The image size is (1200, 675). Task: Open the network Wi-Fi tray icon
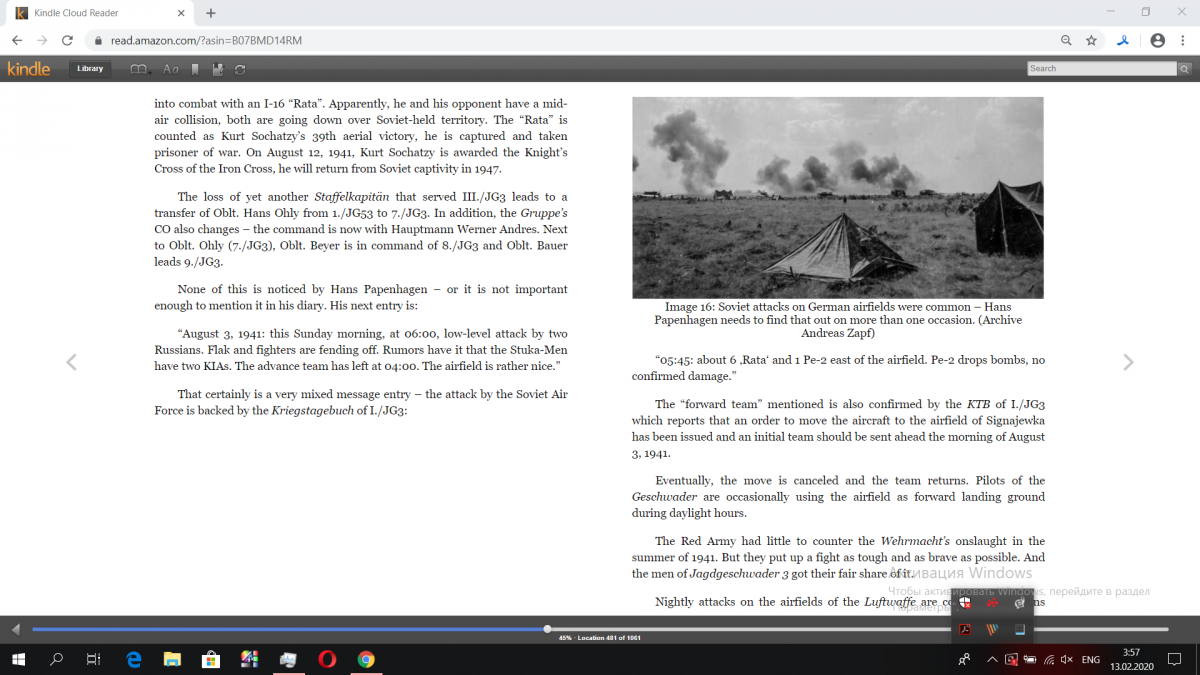pos(1048,660)
